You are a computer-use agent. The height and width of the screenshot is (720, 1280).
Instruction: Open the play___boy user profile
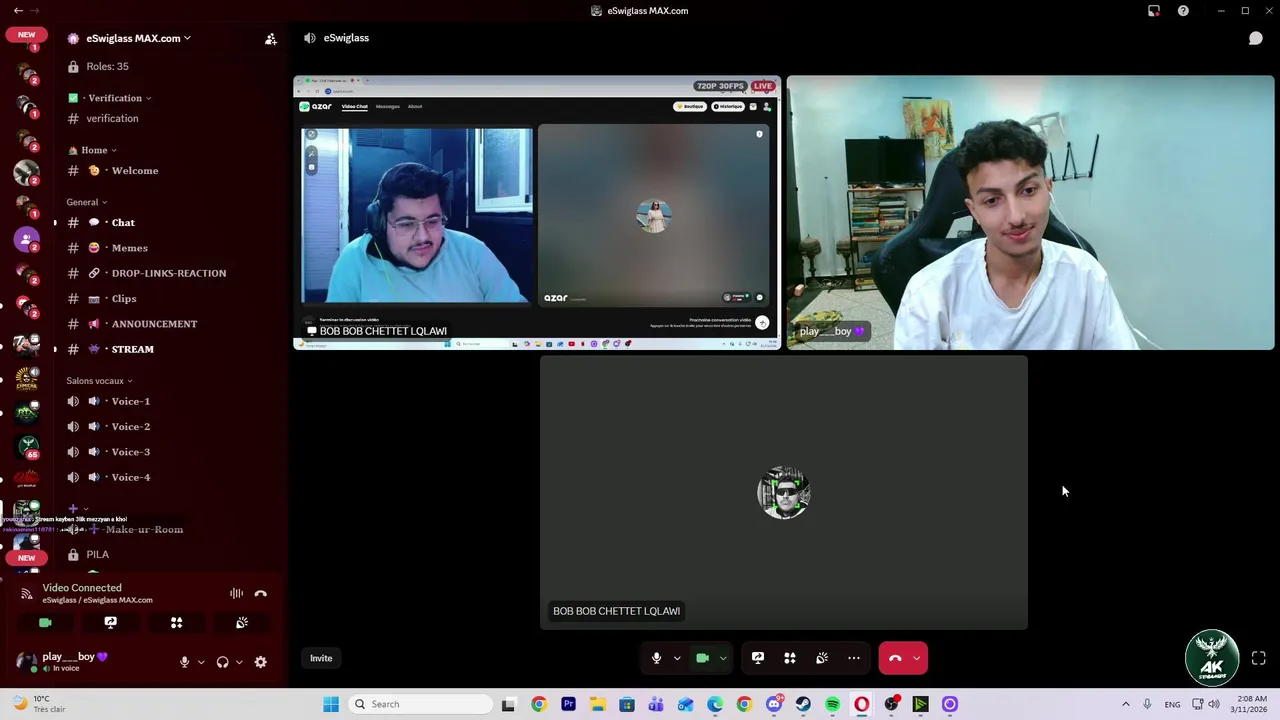click(62, 661)
